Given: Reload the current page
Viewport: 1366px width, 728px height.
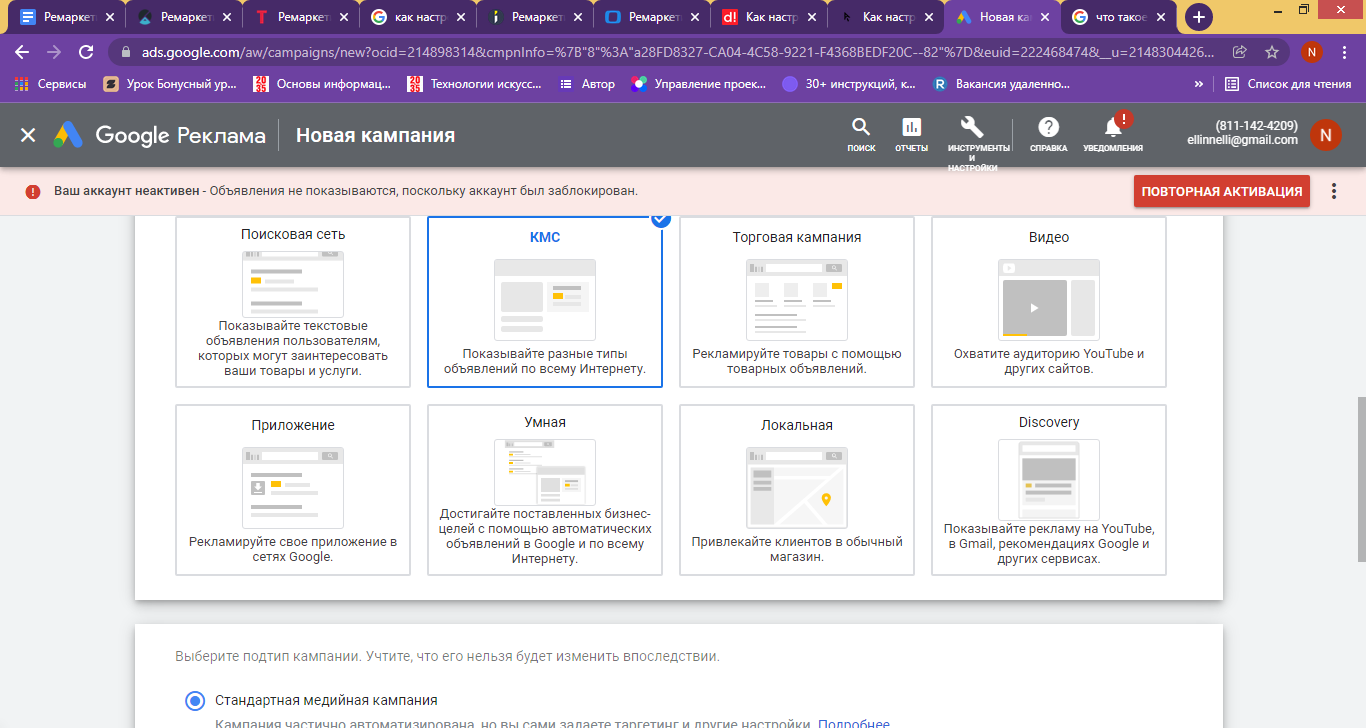Looking at the screenshot, I should pyautogui.click(x=86, y=52).
